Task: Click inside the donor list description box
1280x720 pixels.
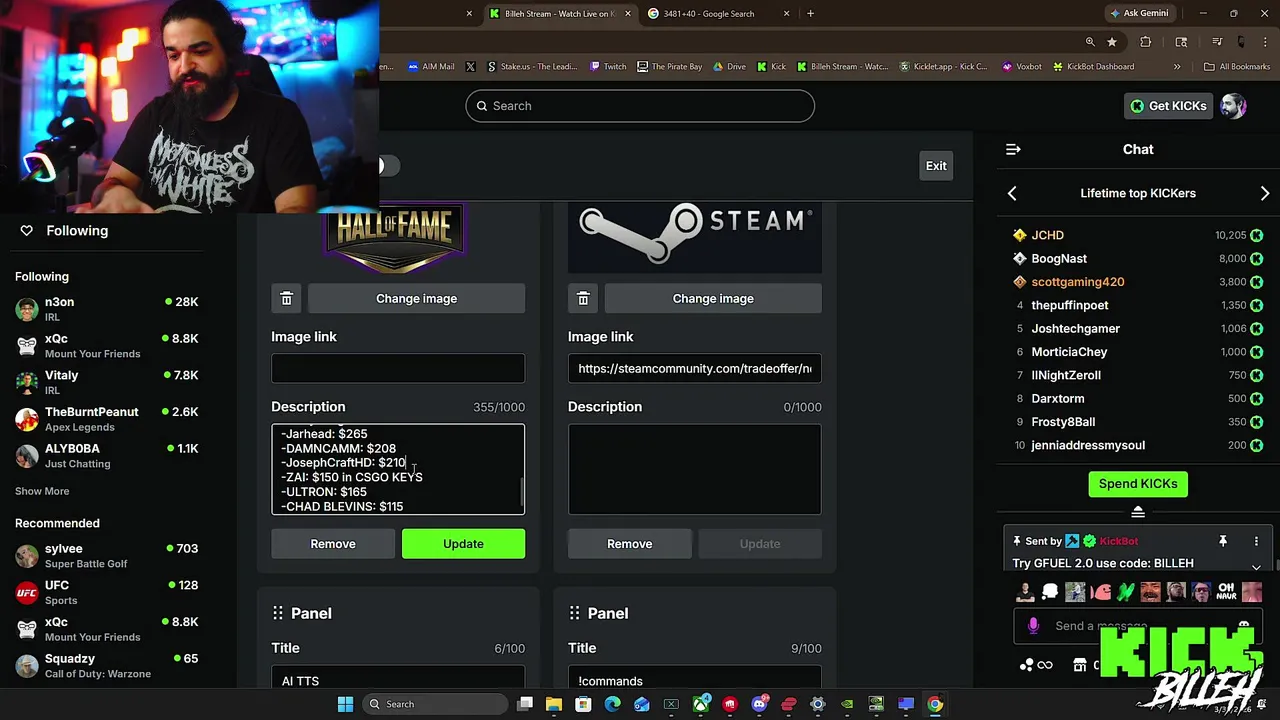Action: coord(398,469)
